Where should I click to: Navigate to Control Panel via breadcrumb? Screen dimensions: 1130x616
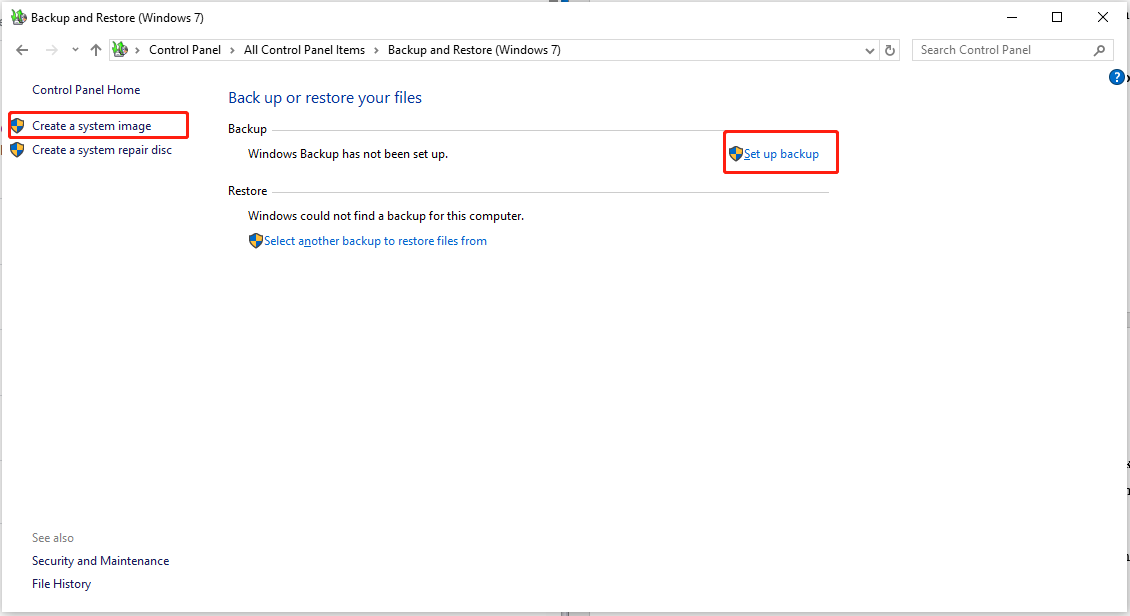point(185,49)
